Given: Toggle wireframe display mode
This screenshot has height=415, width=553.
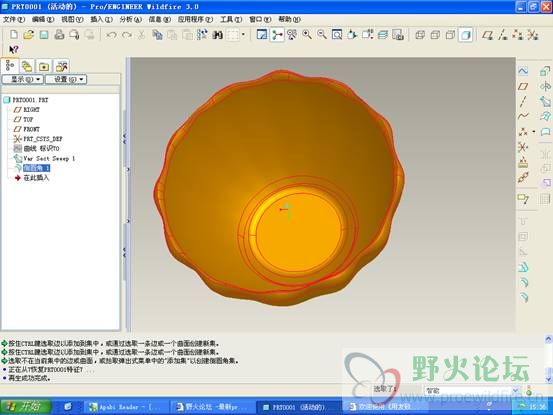Looking at the screenshot, I should pos(420,35).
